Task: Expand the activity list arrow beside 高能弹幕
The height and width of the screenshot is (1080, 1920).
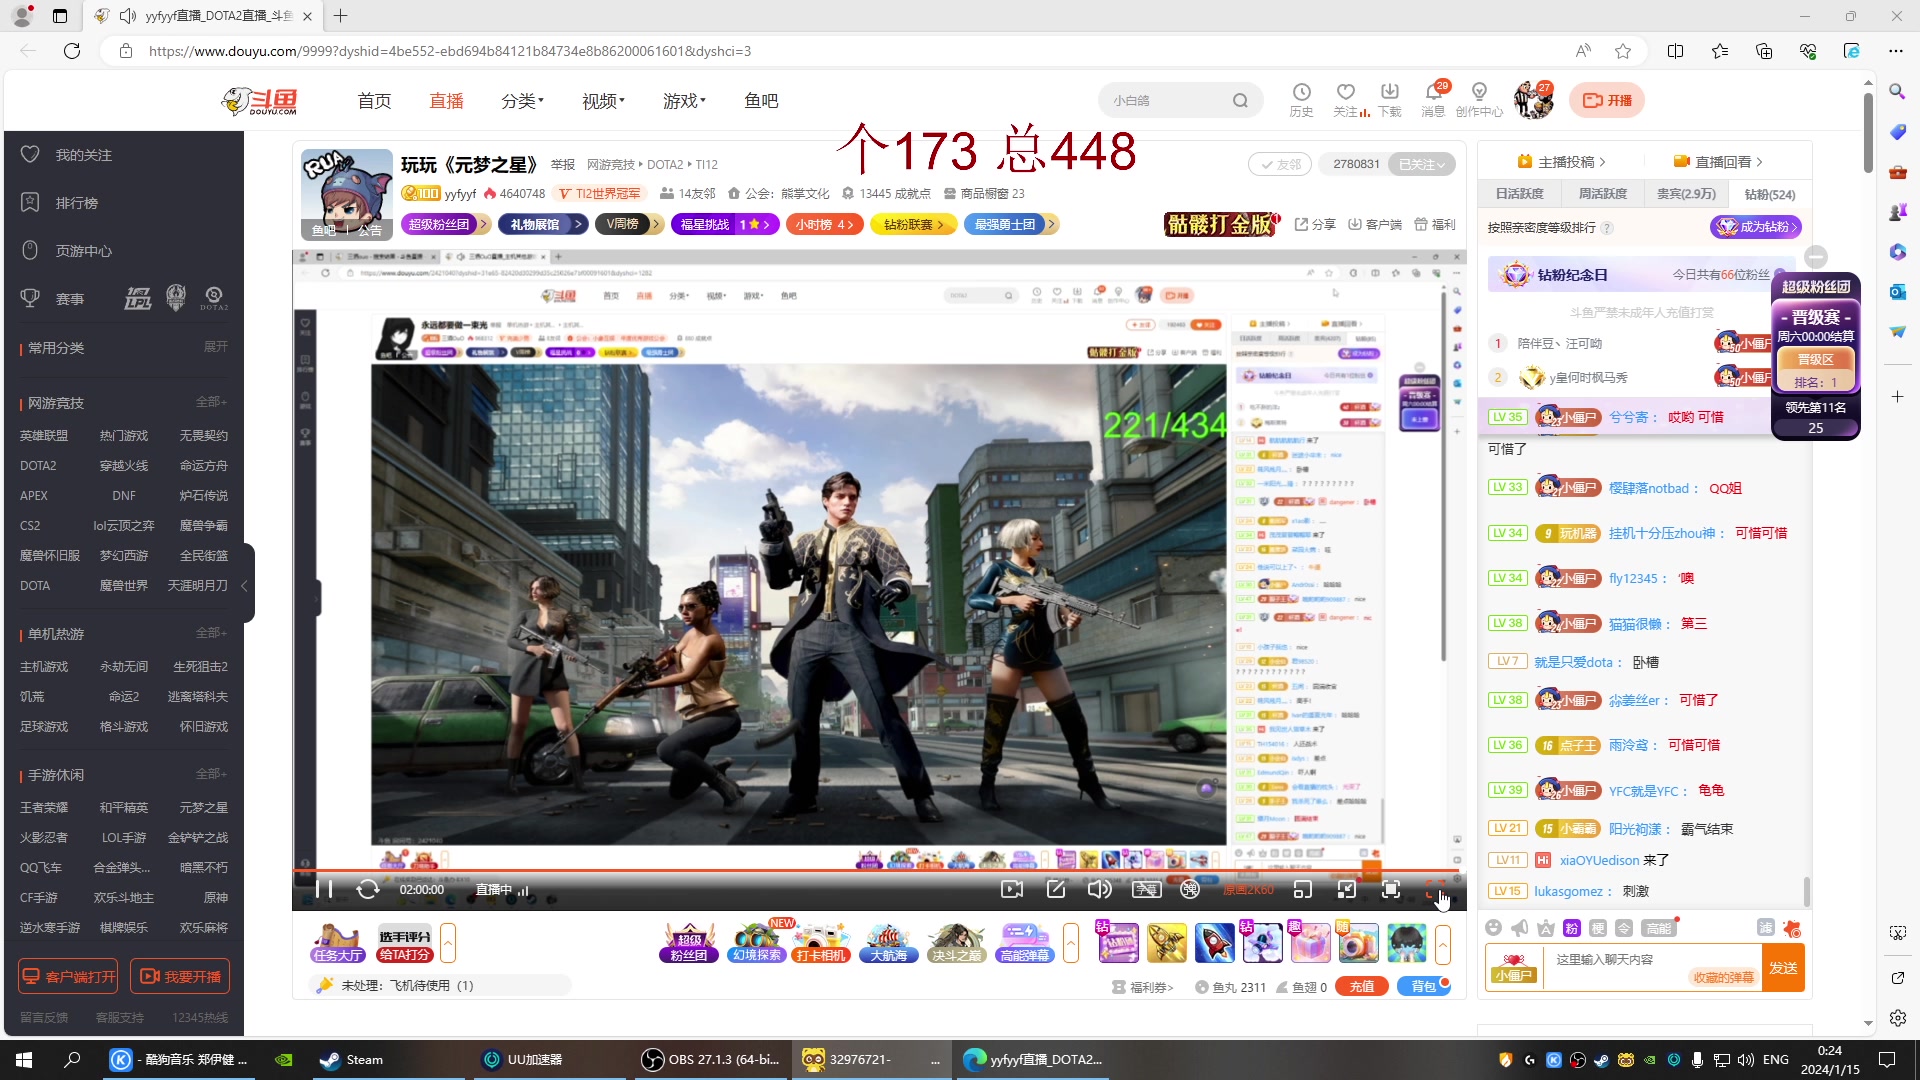Action: (x=1071, y=943)
